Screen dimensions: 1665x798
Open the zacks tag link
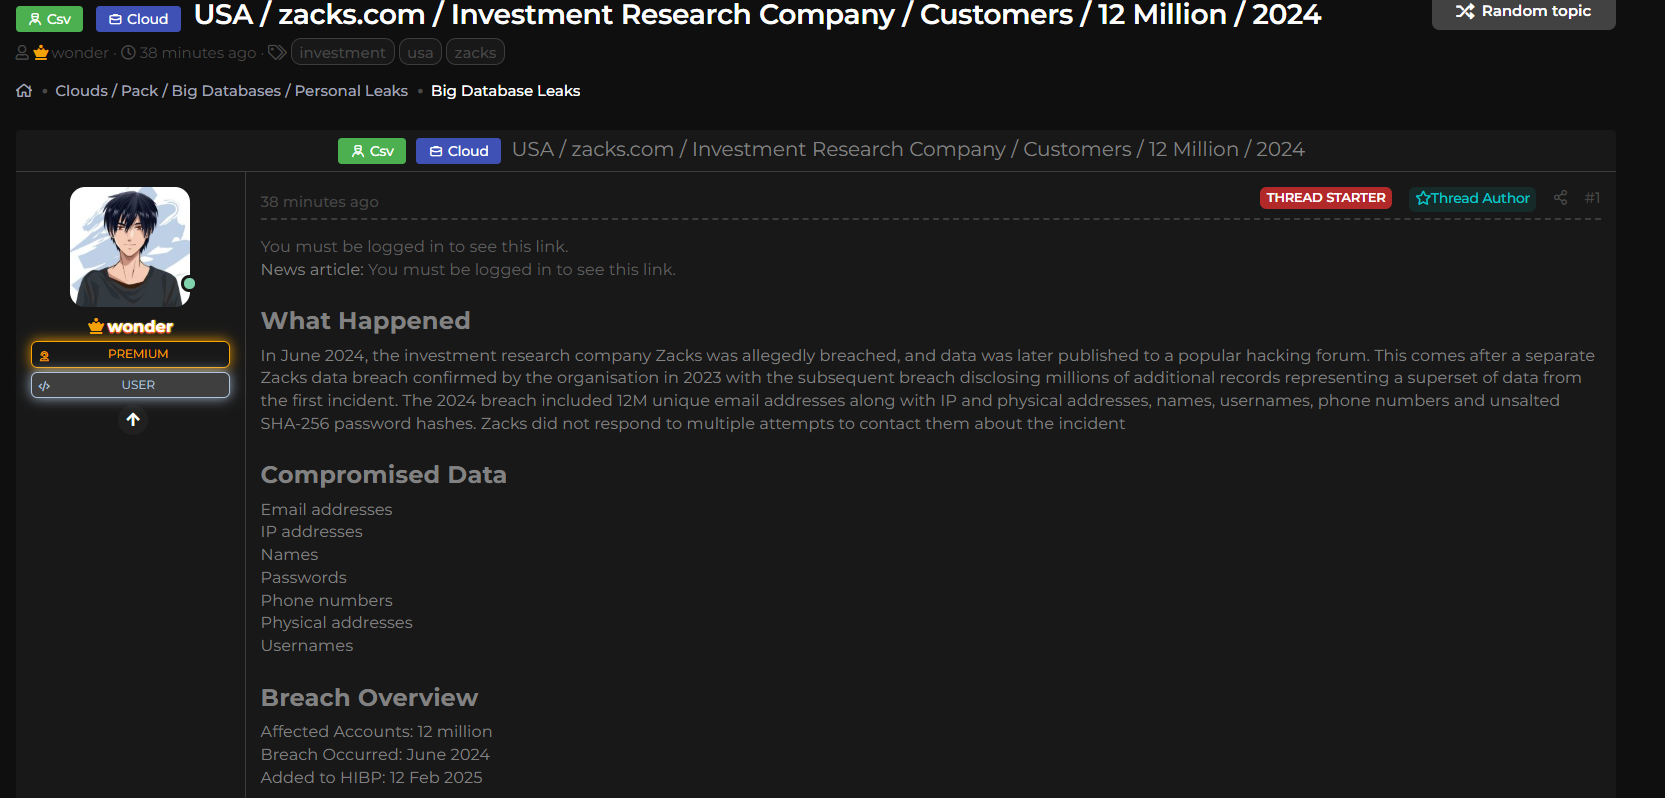coord(474,52)
